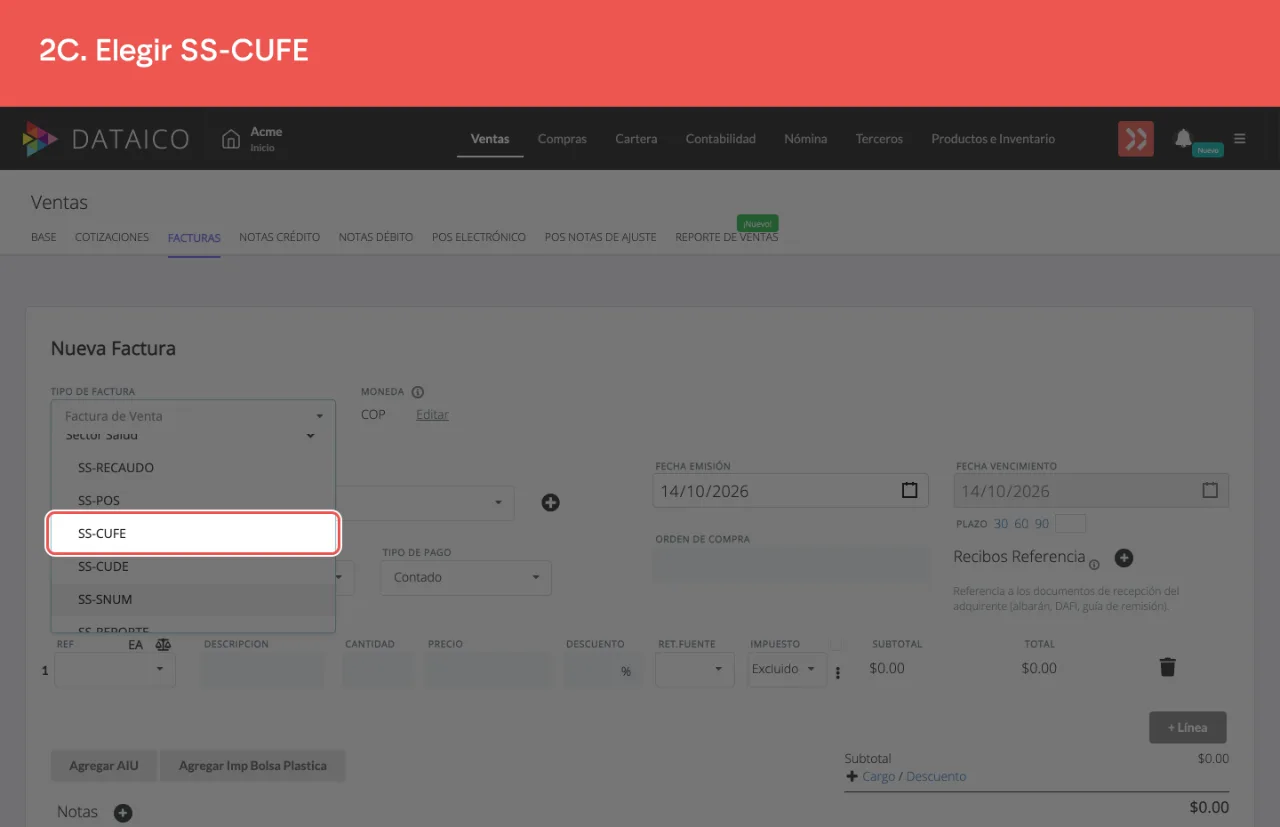
Task: Choose SS-CUFE from the list
Action: (193, 533)
